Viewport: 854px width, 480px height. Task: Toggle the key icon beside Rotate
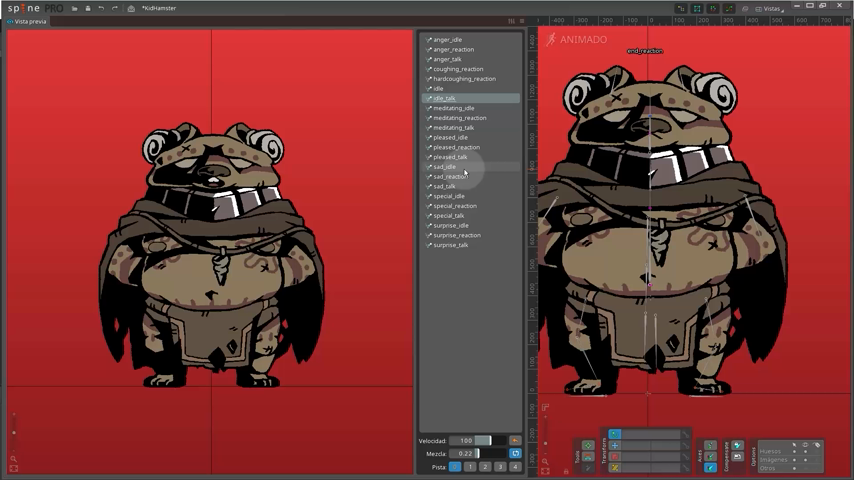pos(686,434)
